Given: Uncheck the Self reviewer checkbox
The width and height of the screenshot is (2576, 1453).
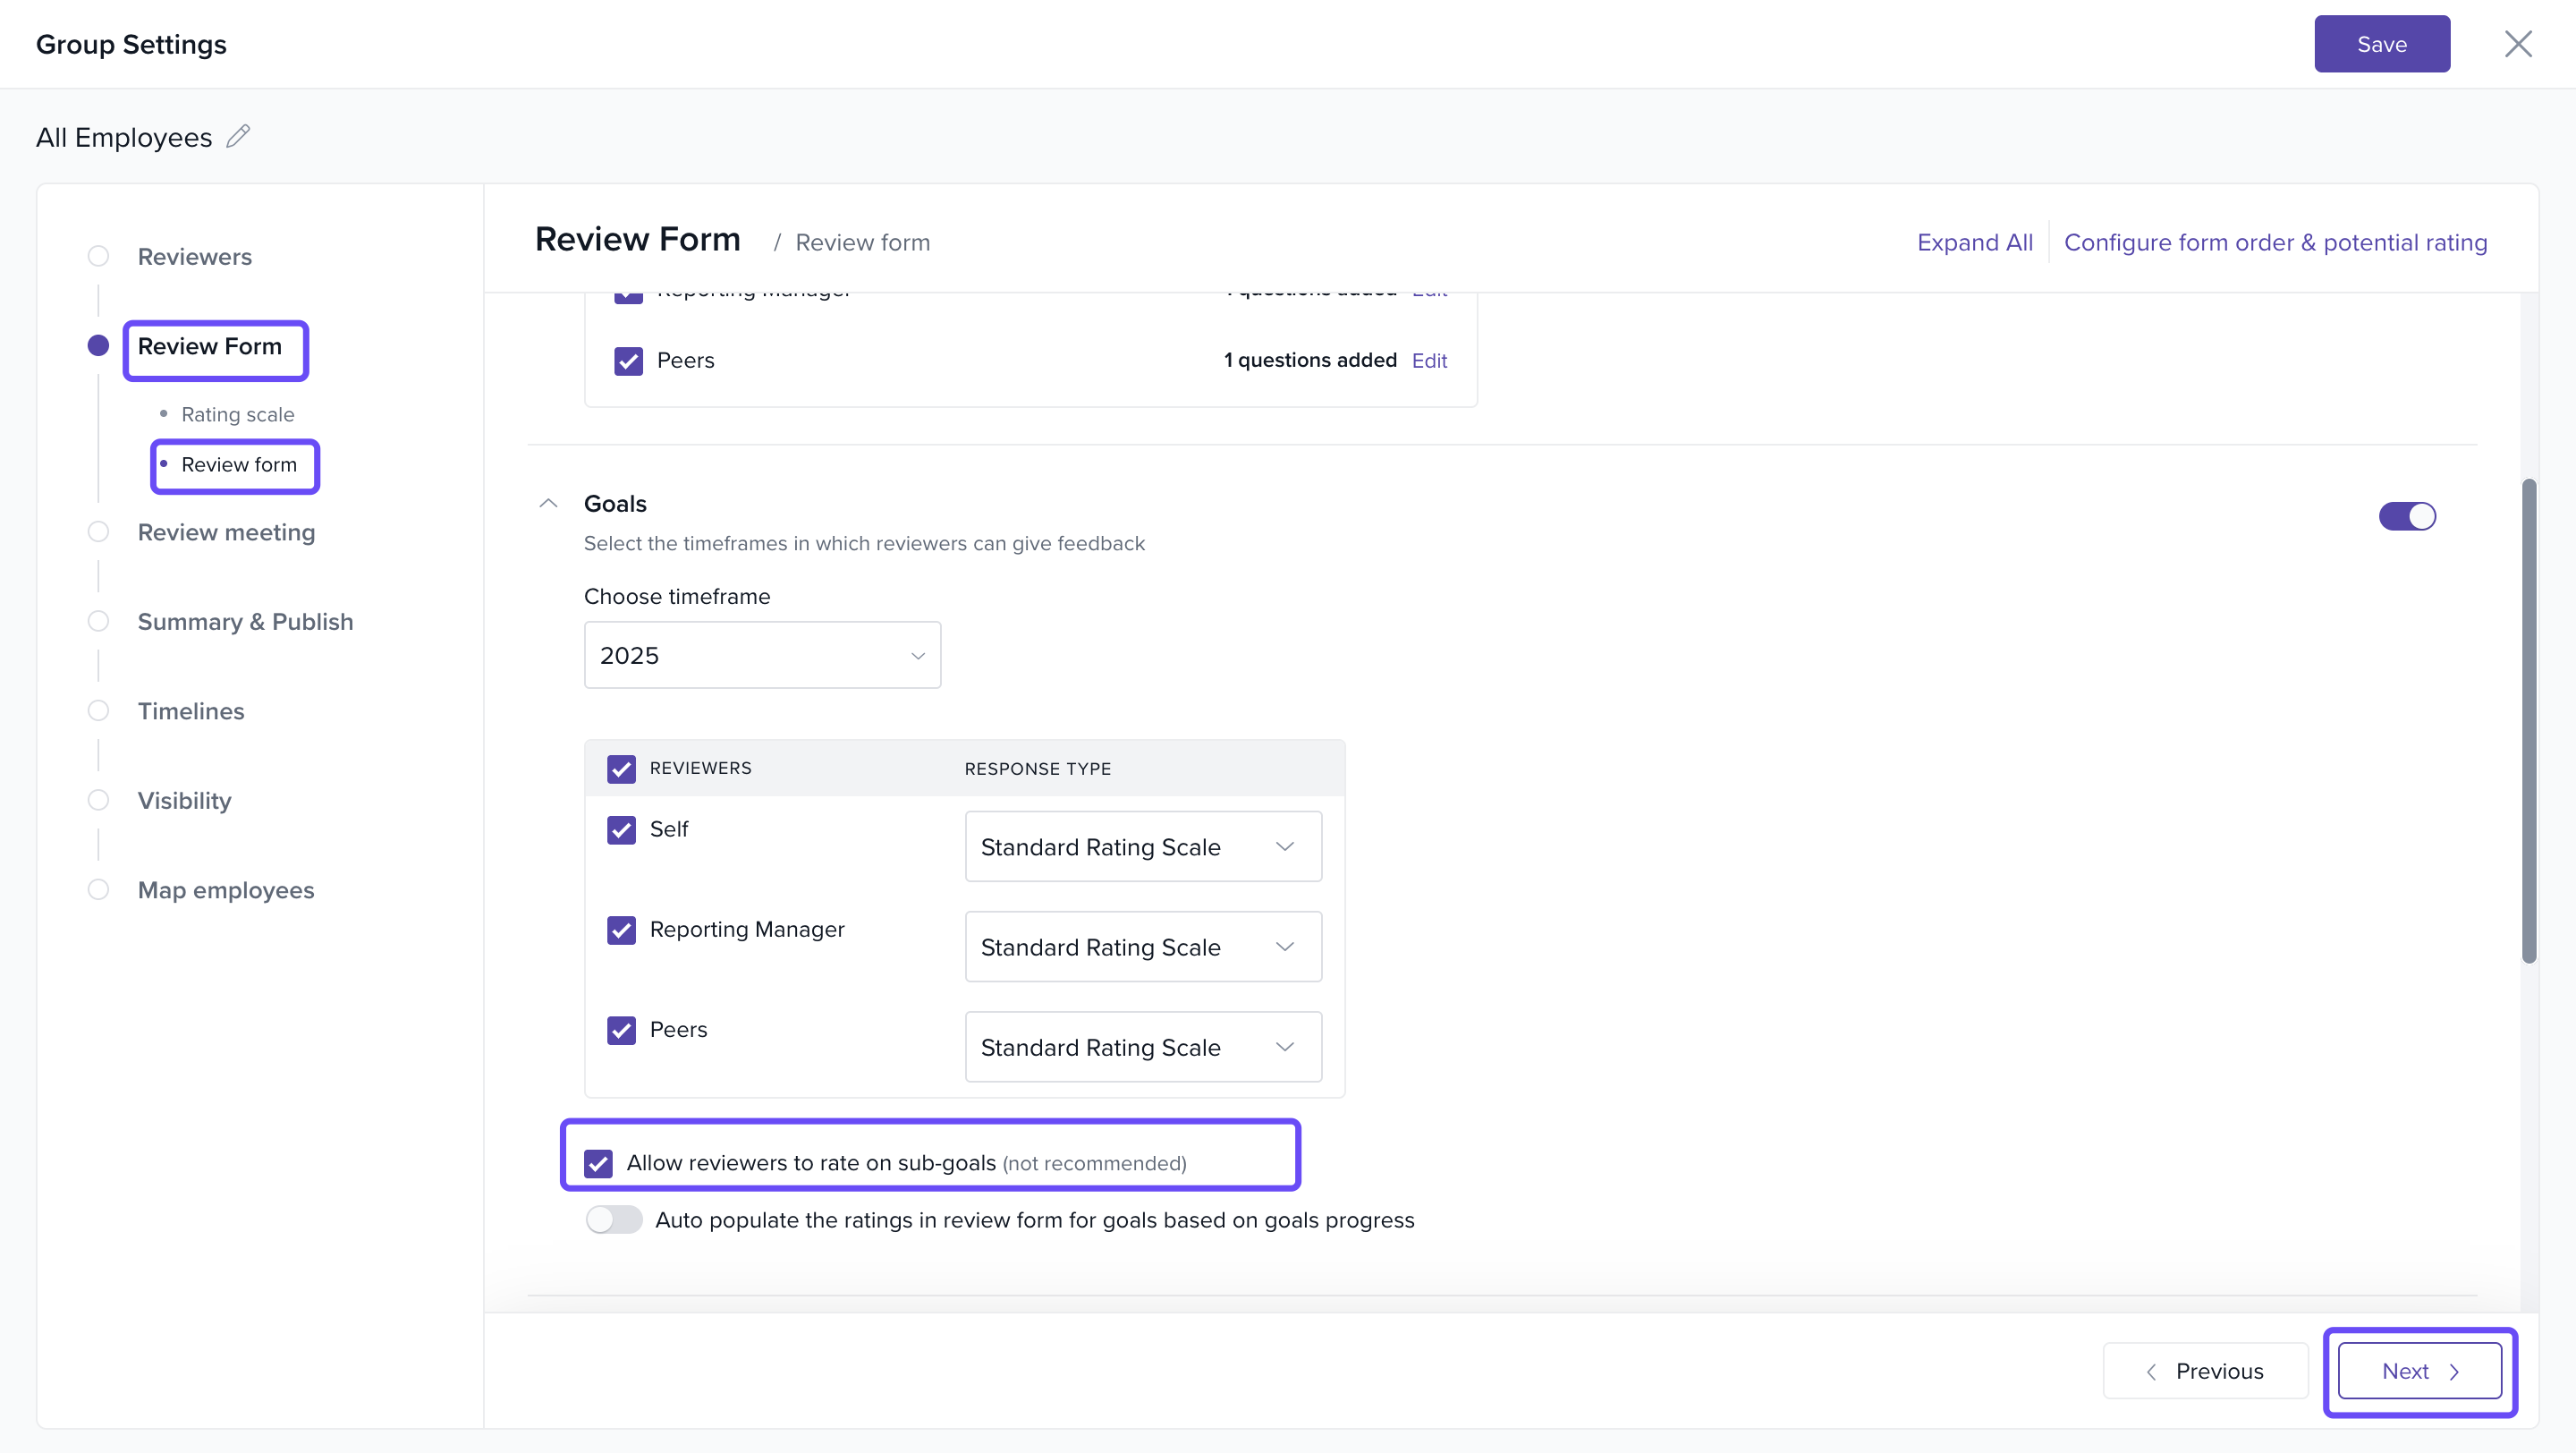Looking at the screenshot, I should click(x=621, y=830).
